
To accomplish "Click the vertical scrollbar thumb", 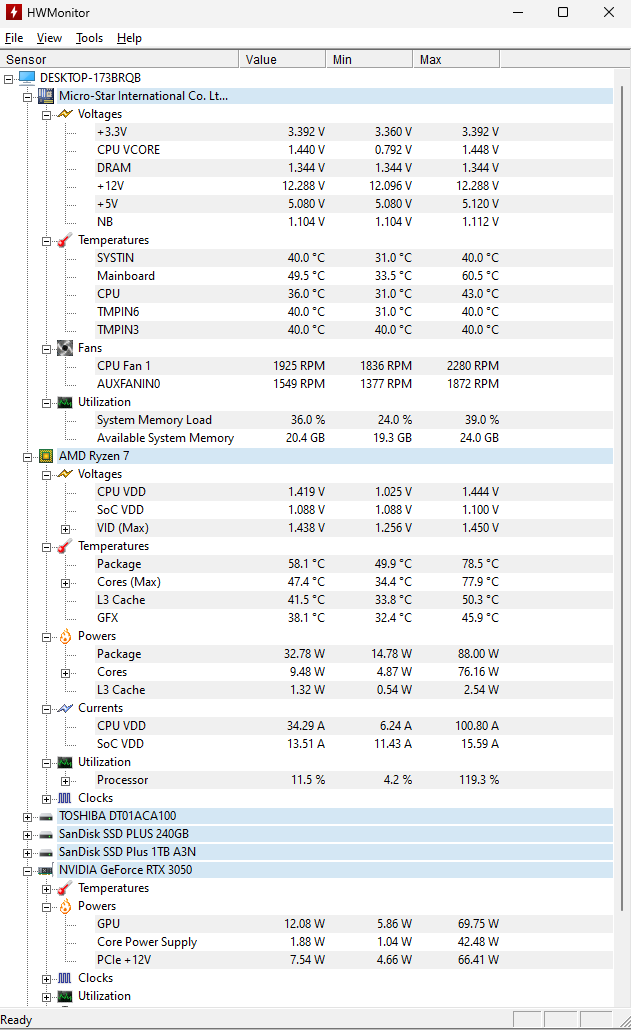I will tap(622, 497).
